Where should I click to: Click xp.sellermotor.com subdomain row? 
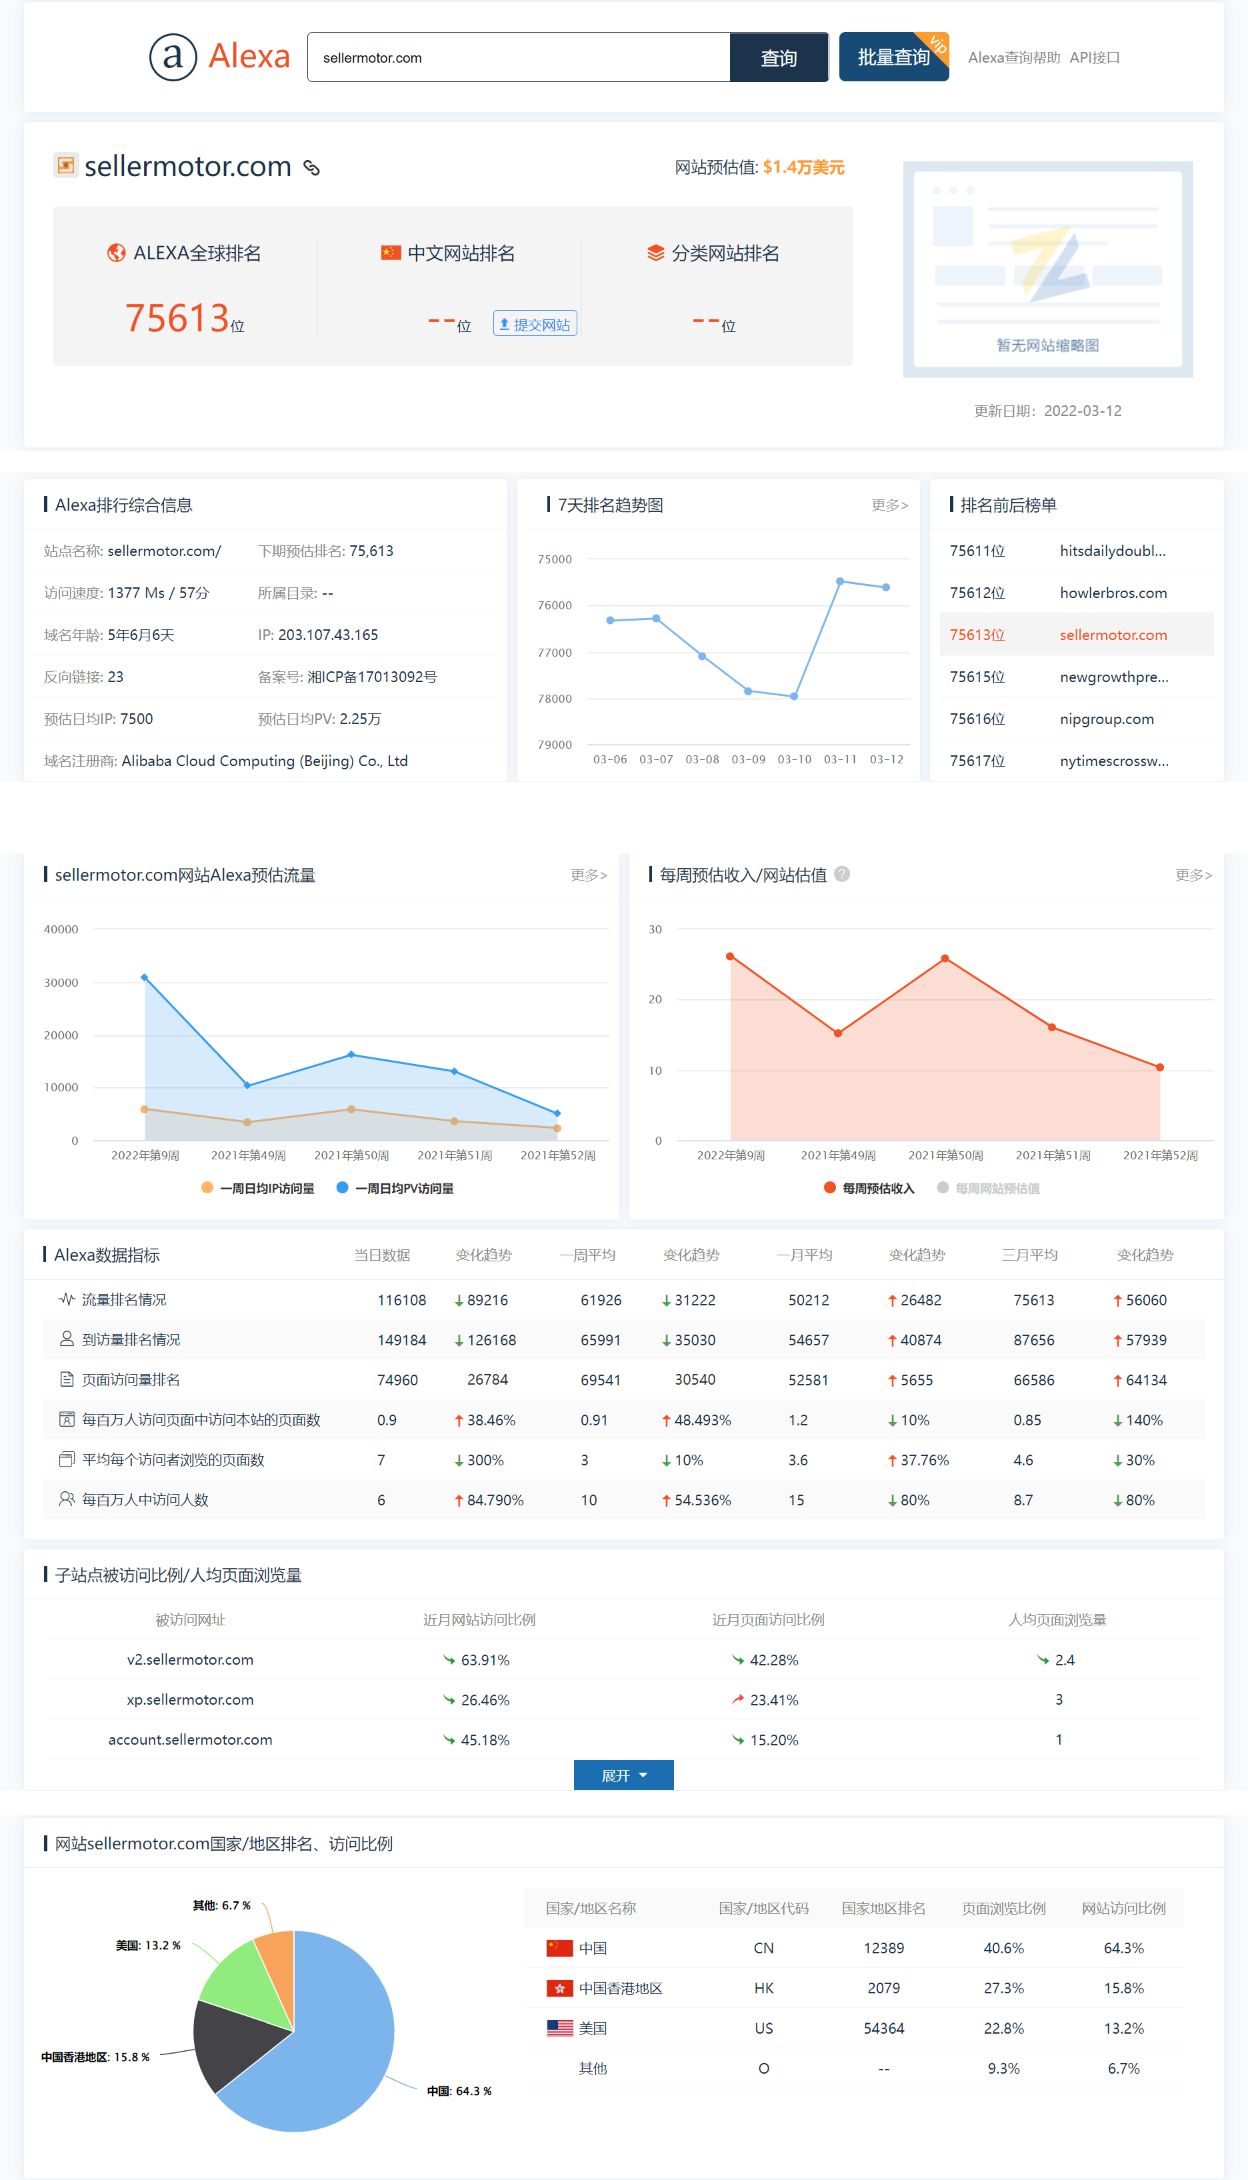point(624,1700)
